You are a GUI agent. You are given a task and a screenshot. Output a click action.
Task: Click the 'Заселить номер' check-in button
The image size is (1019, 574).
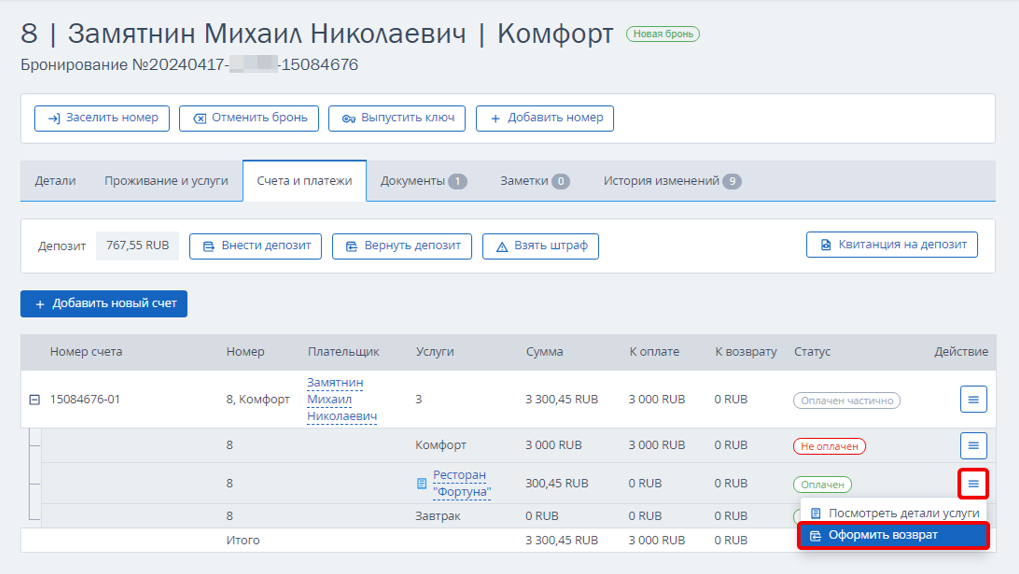click(x=102, y=118)
